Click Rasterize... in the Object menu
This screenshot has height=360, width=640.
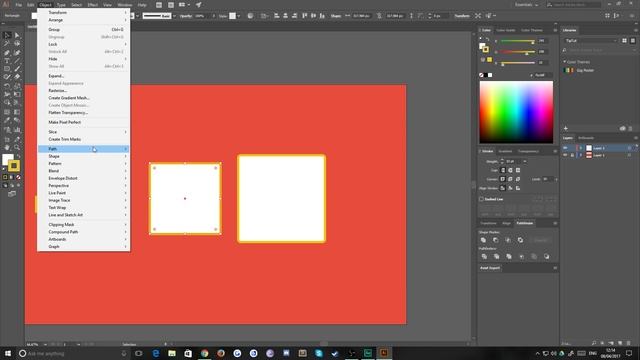click(84, 91)
